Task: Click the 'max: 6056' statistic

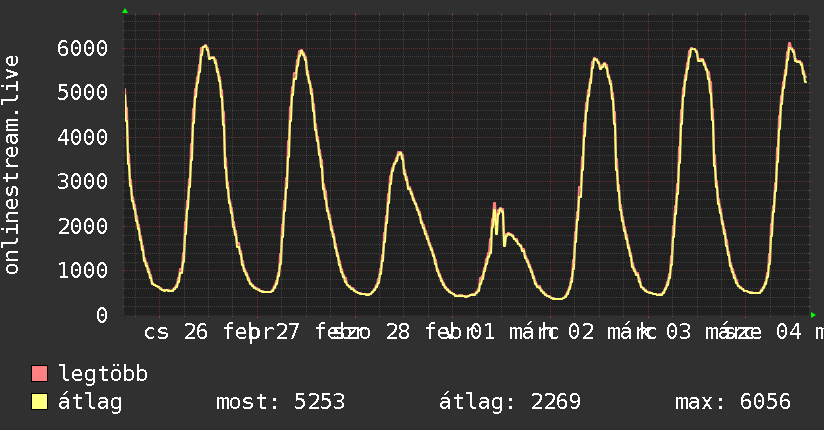Action: 733,402
